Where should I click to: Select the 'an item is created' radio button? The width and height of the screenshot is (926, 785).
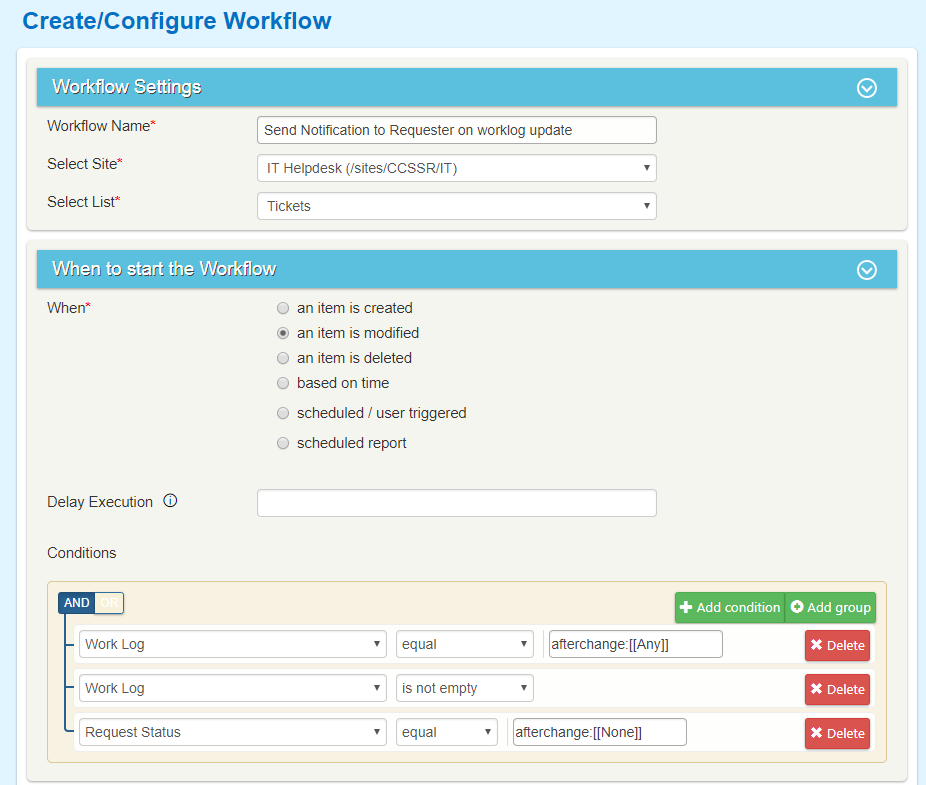pos(283,308)
